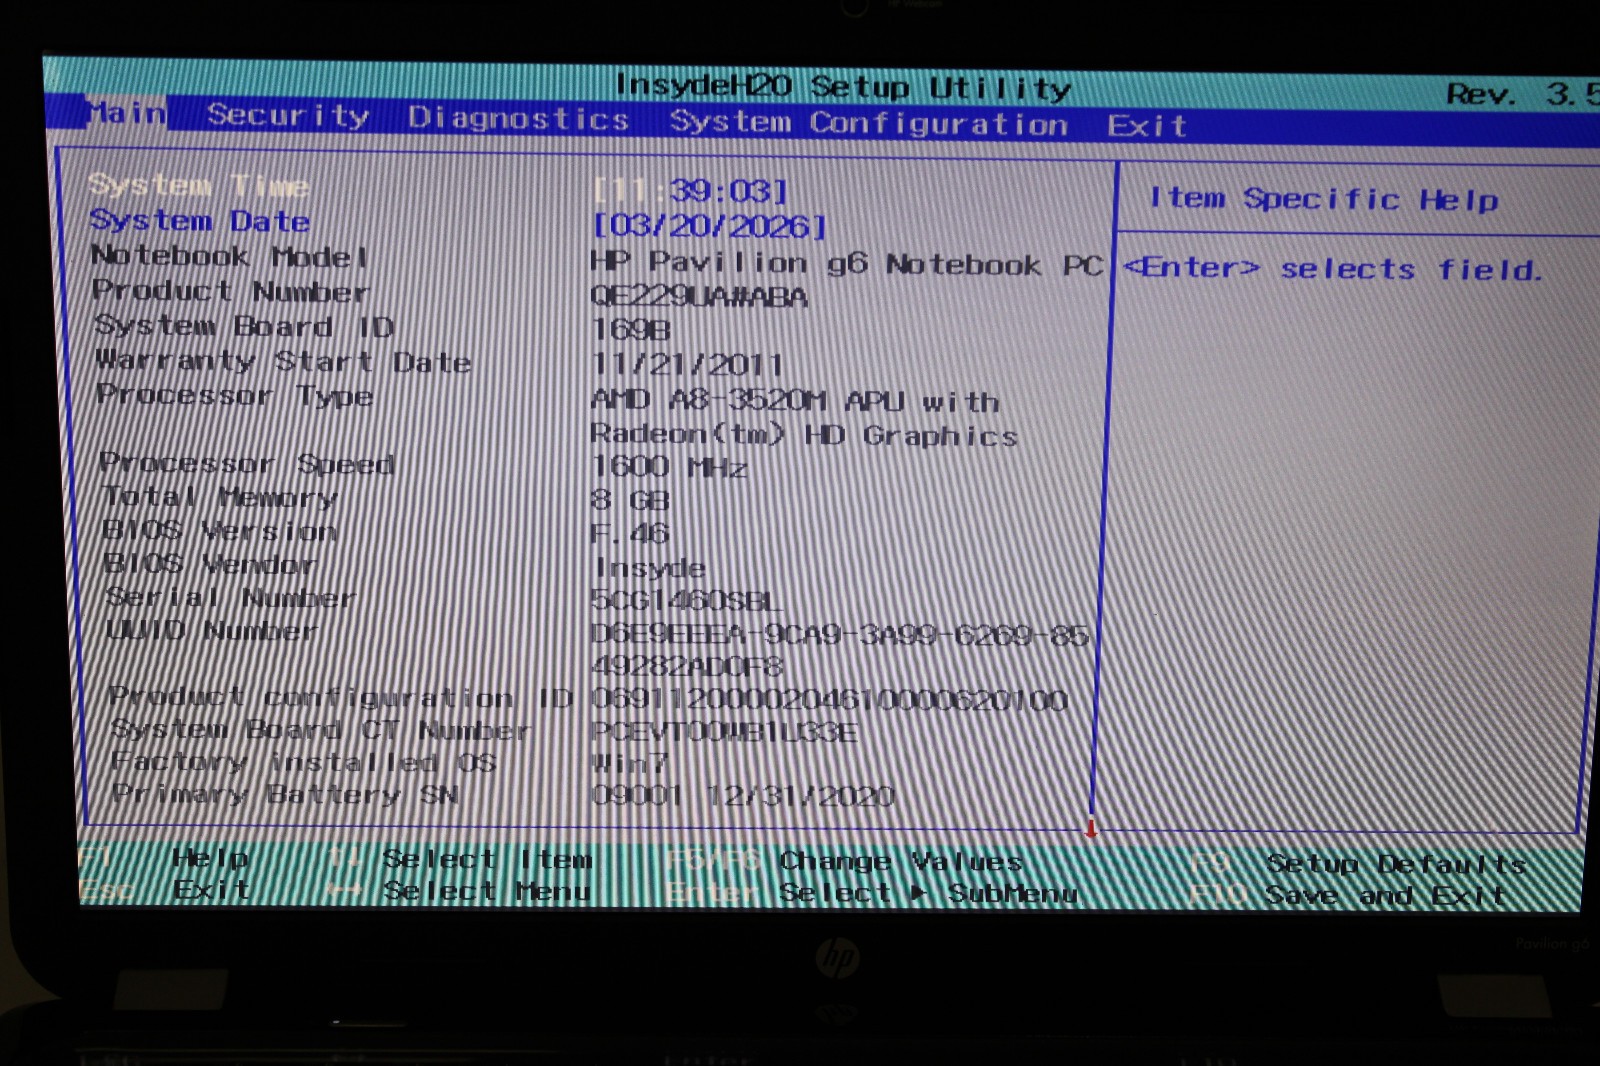Click HP Pavilion g6 Notebook PC value
Viewport: 1600px width, 1066px height.
click(846, 264)
